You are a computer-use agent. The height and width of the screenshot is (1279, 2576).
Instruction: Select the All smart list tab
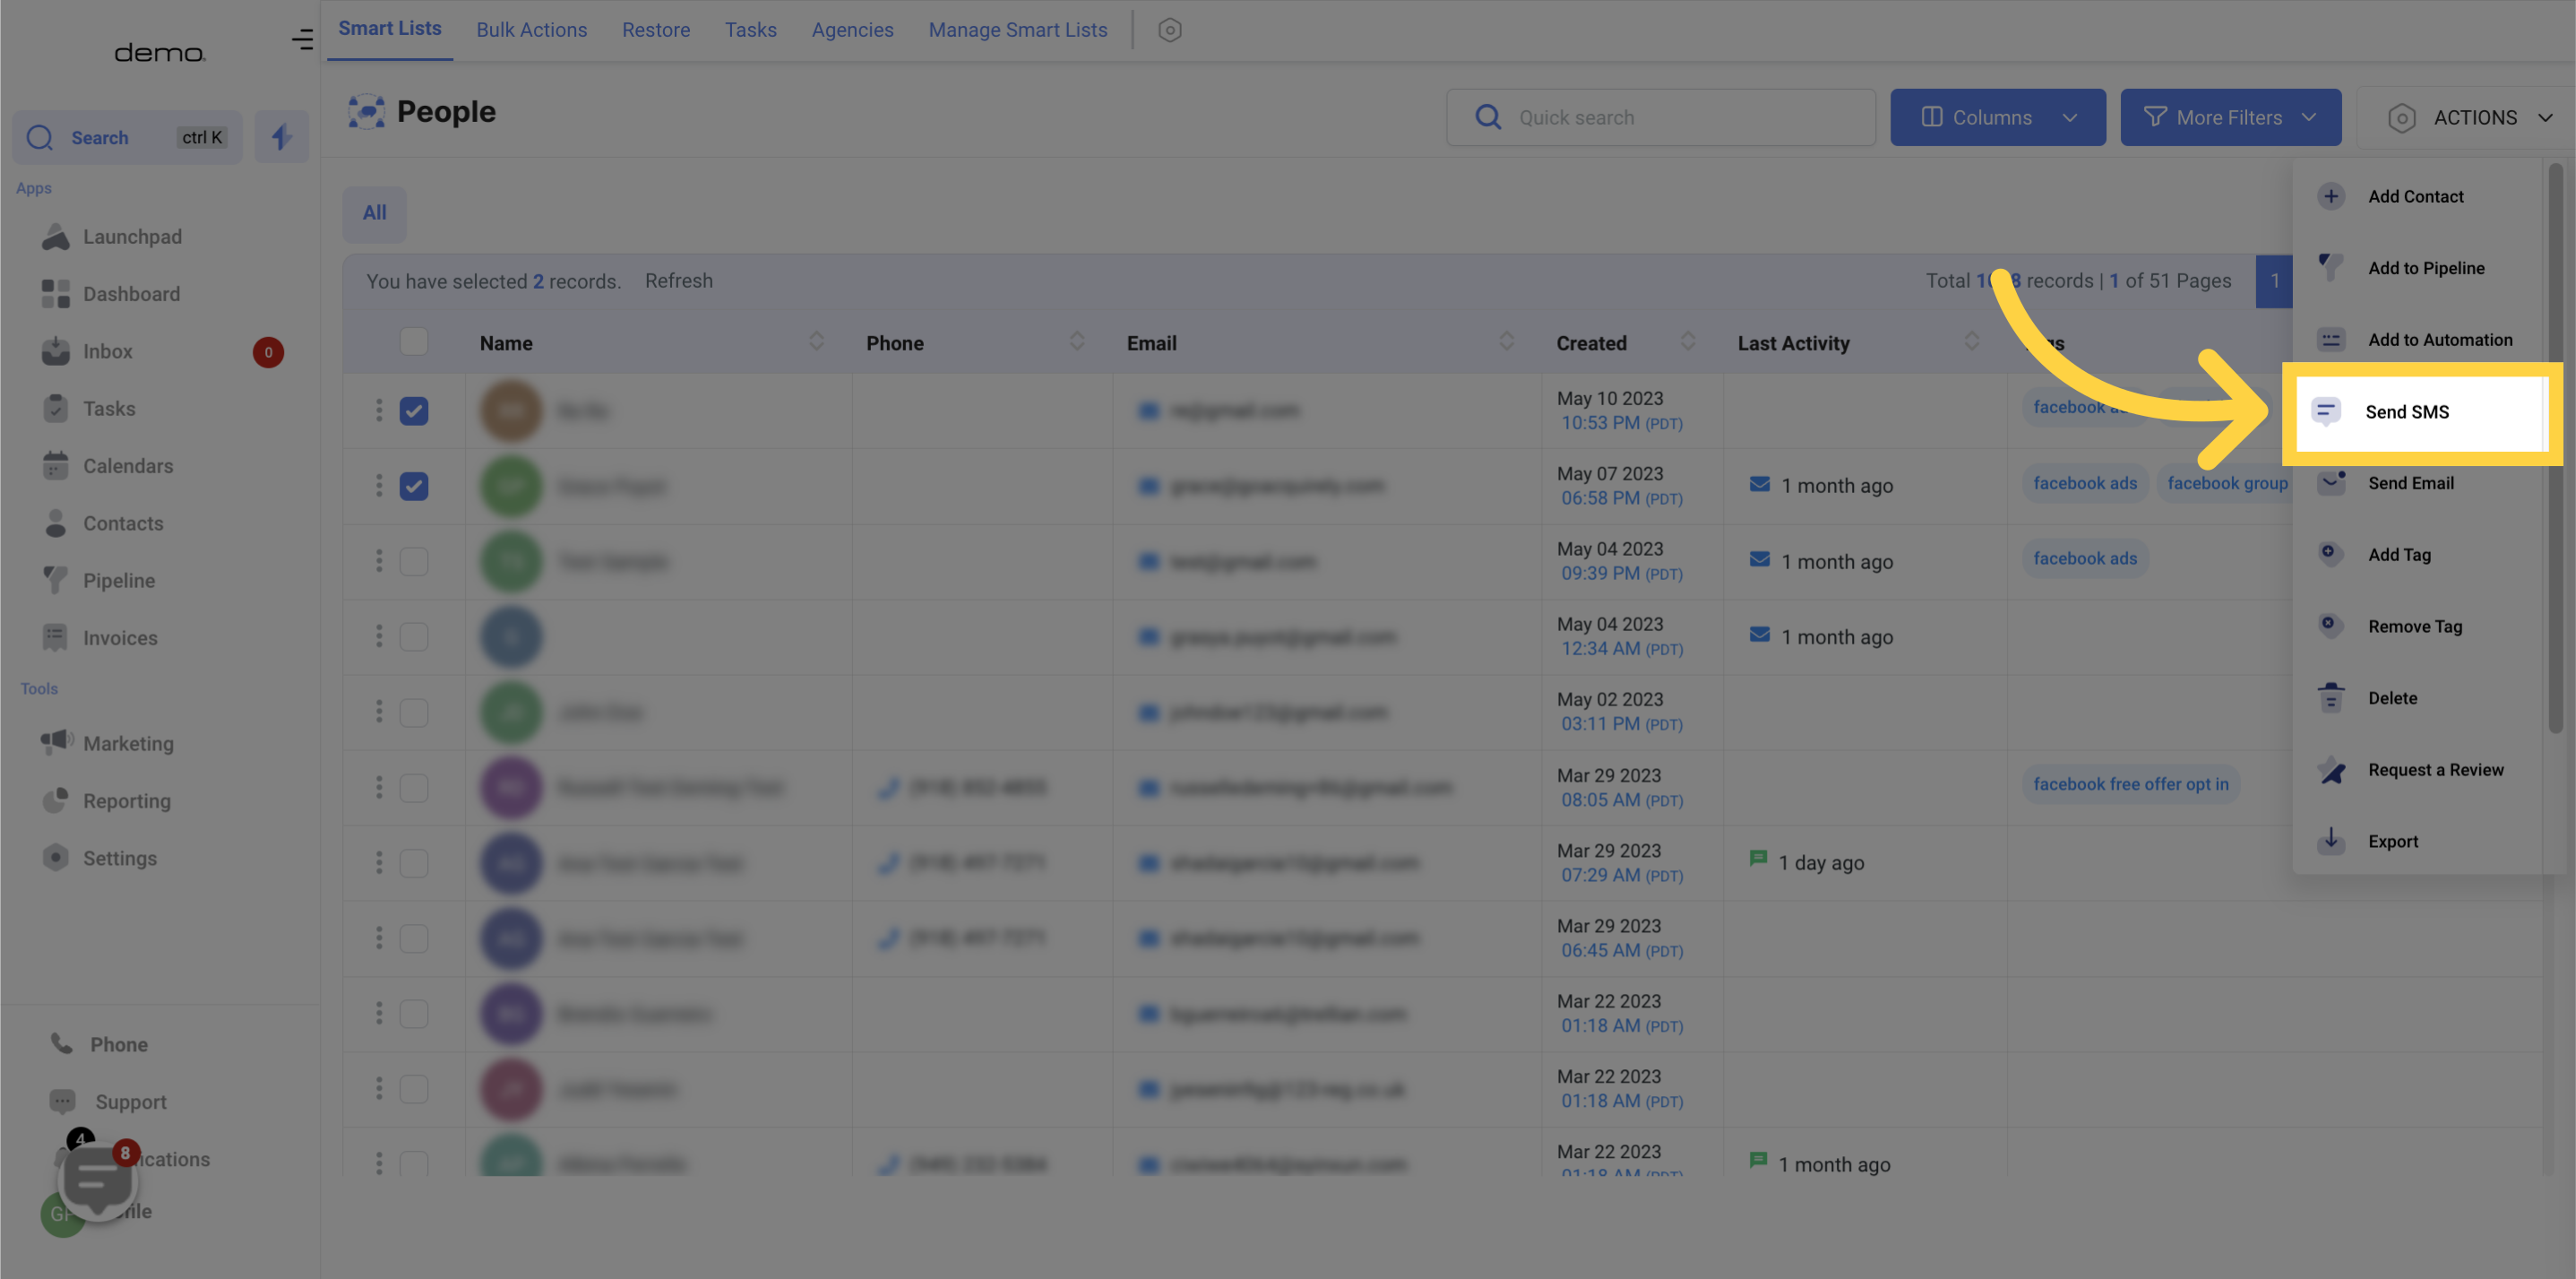click(x=374, y=213)
